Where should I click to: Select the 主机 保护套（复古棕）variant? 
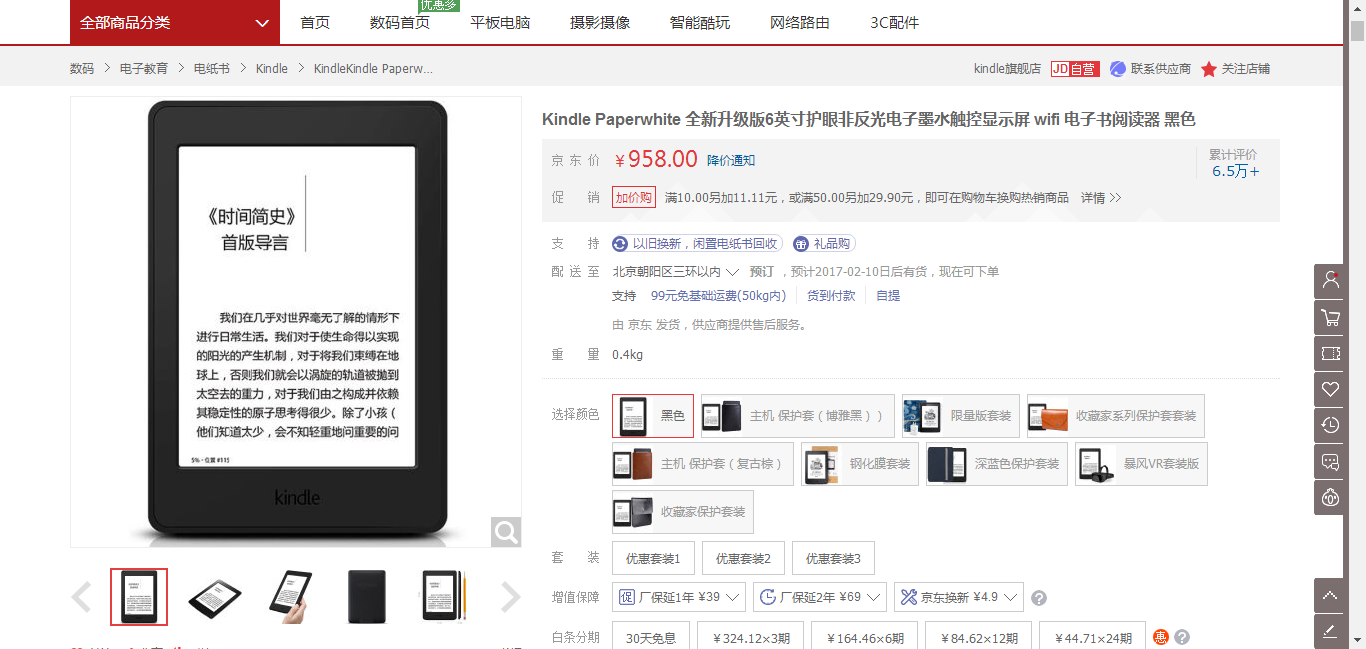703,463
